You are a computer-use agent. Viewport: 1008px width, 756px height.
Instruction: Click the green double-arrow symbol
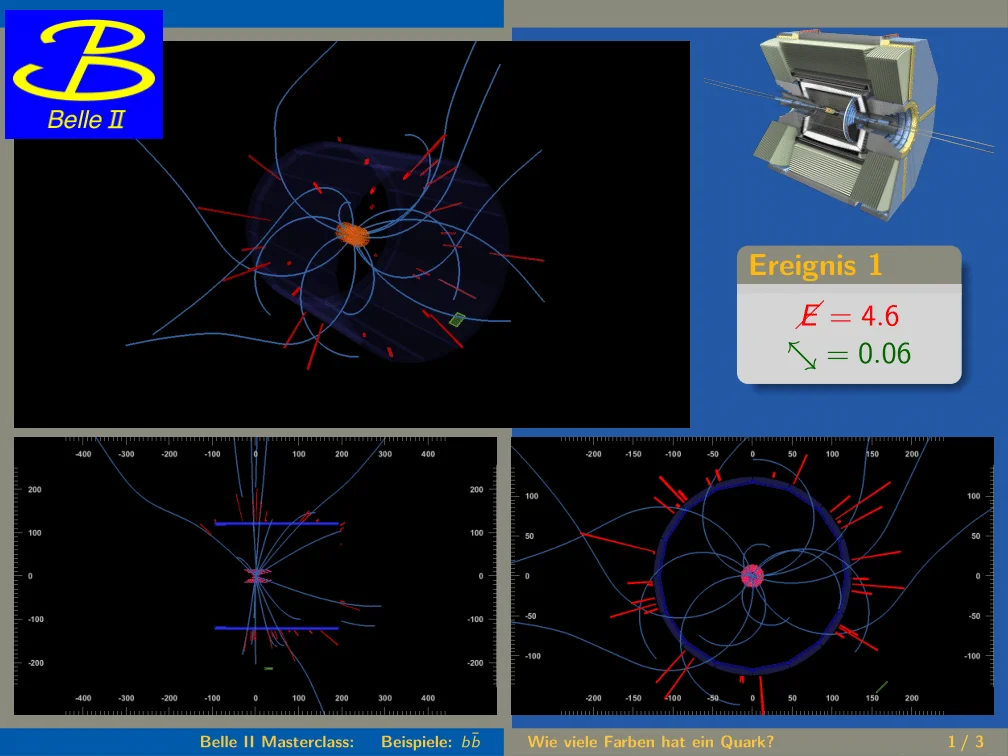(x=802, y=354)
